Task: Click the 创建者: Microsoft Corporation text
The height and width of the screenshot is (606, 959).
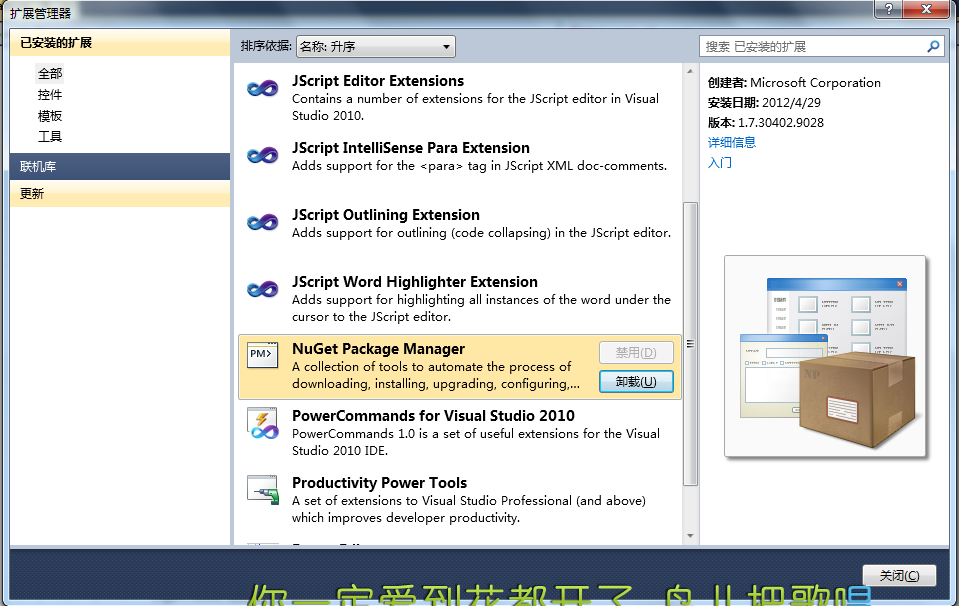Action: coord(794,83)
